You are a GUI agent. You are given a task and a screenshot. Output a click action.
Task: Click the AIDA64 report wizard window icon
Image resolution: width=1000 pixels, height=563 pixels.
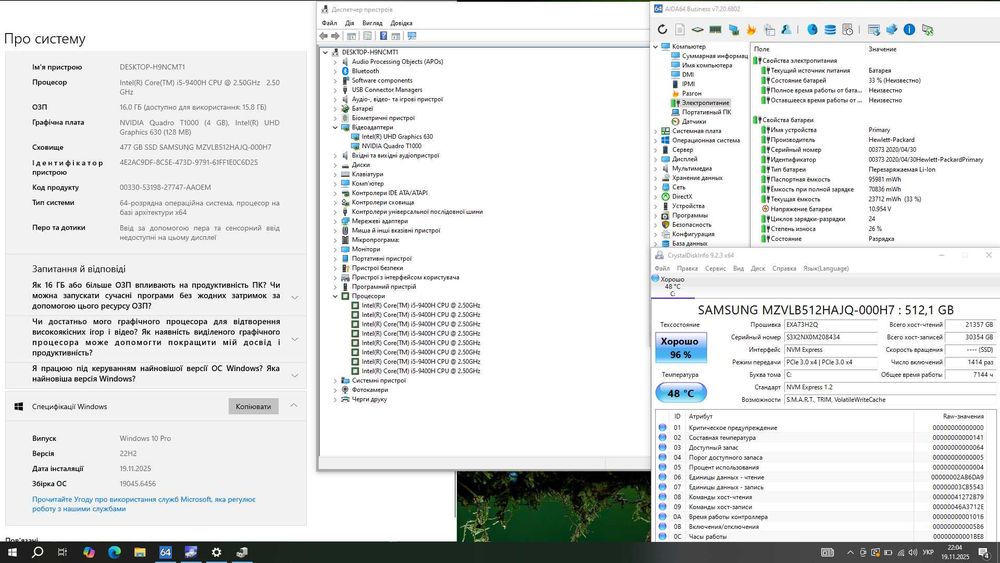point(874,29)
